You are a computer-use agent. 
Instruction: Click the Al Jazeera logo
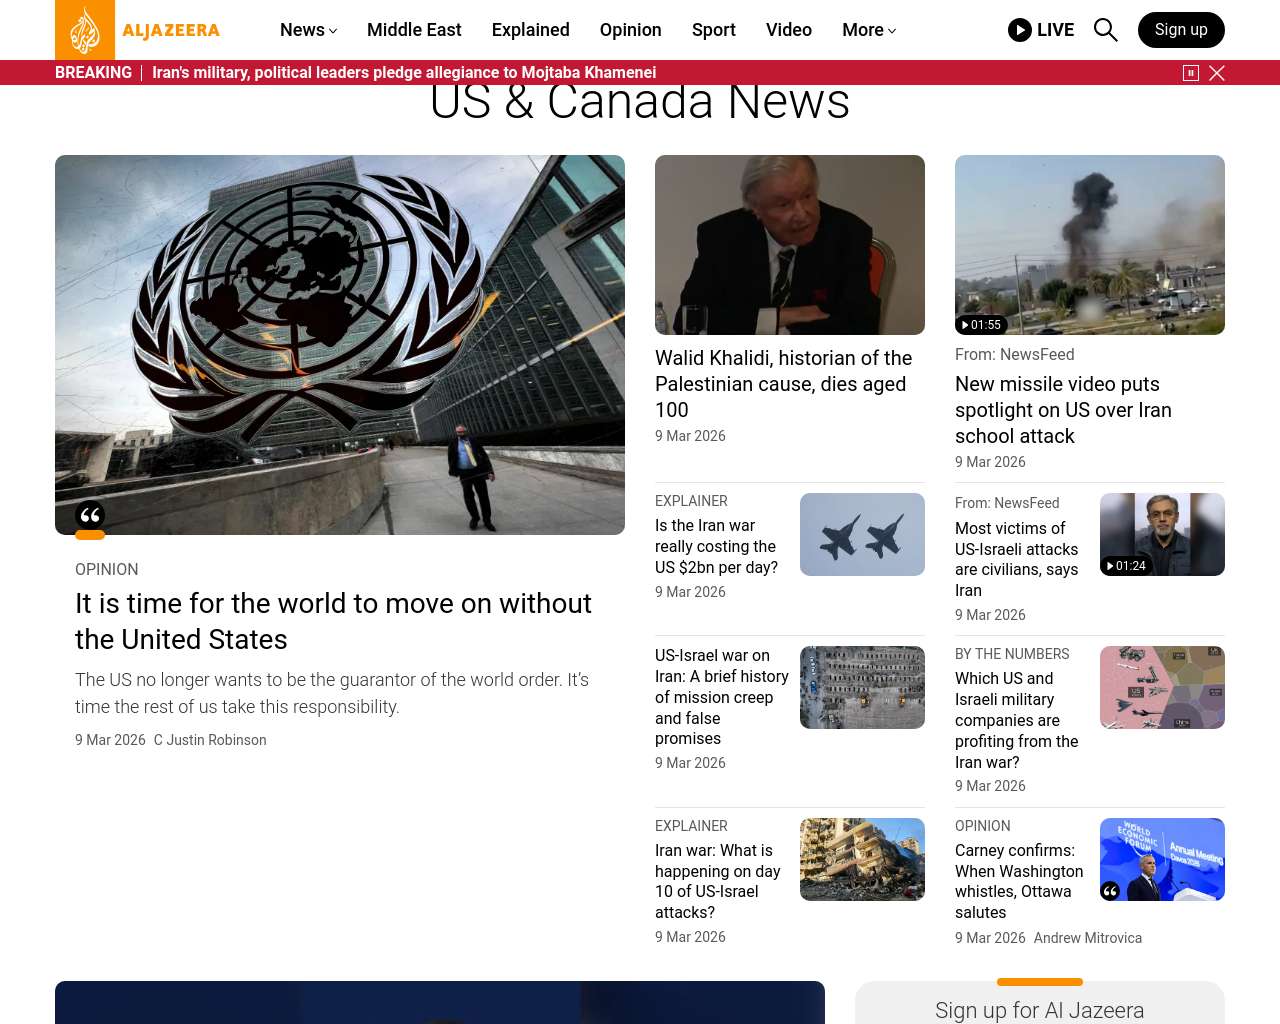point(138,30)
